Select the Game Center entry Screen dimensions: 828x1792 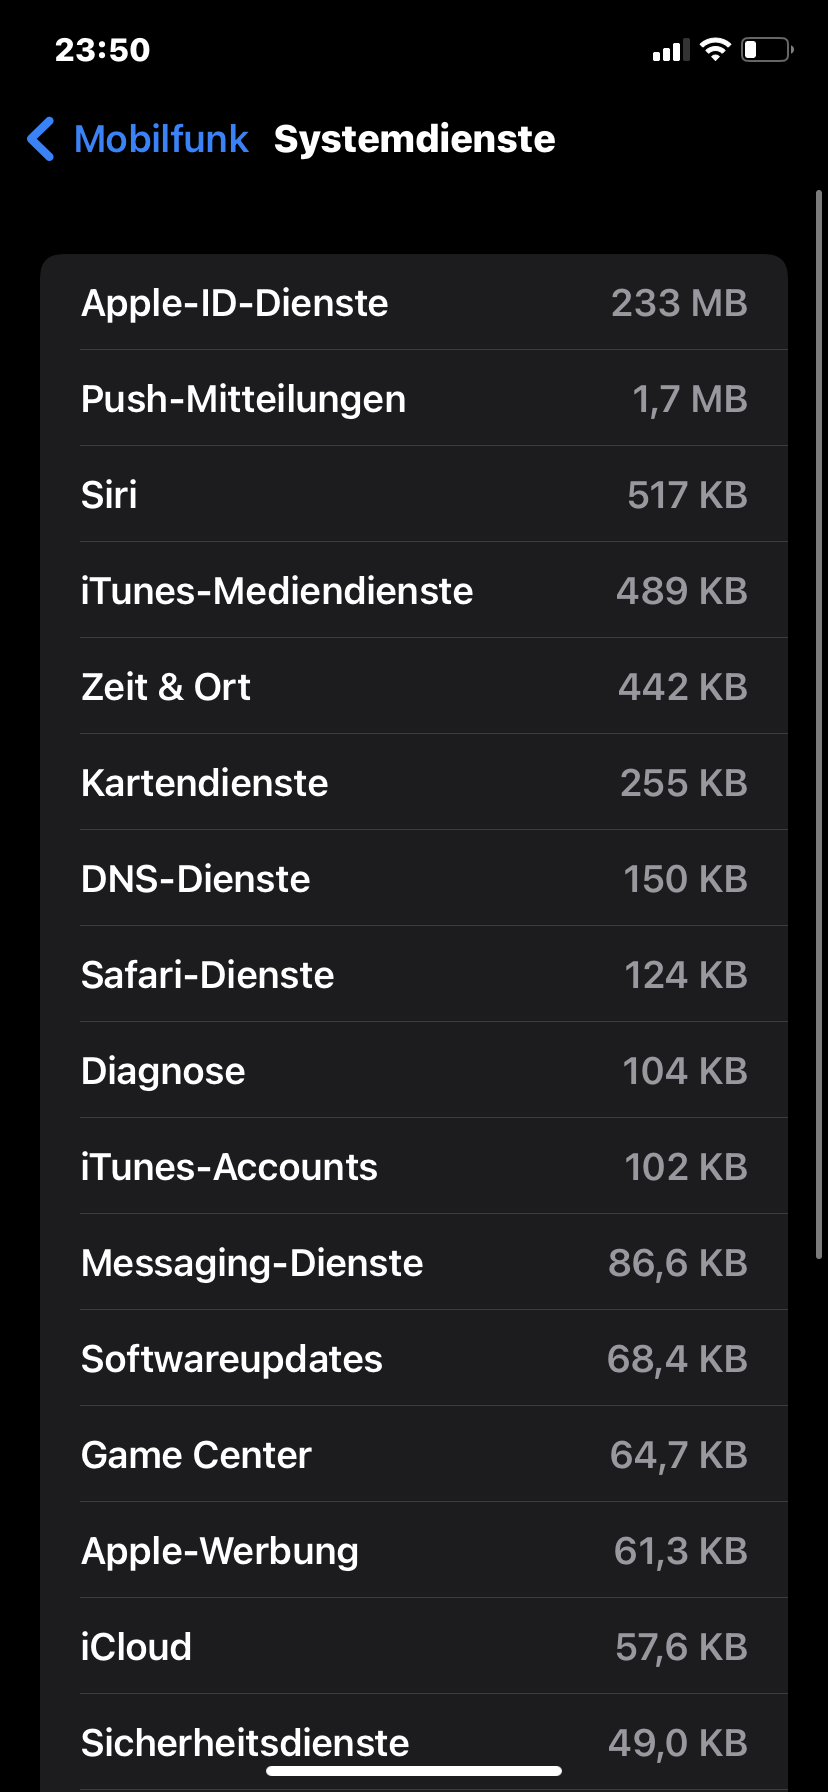414,1455
